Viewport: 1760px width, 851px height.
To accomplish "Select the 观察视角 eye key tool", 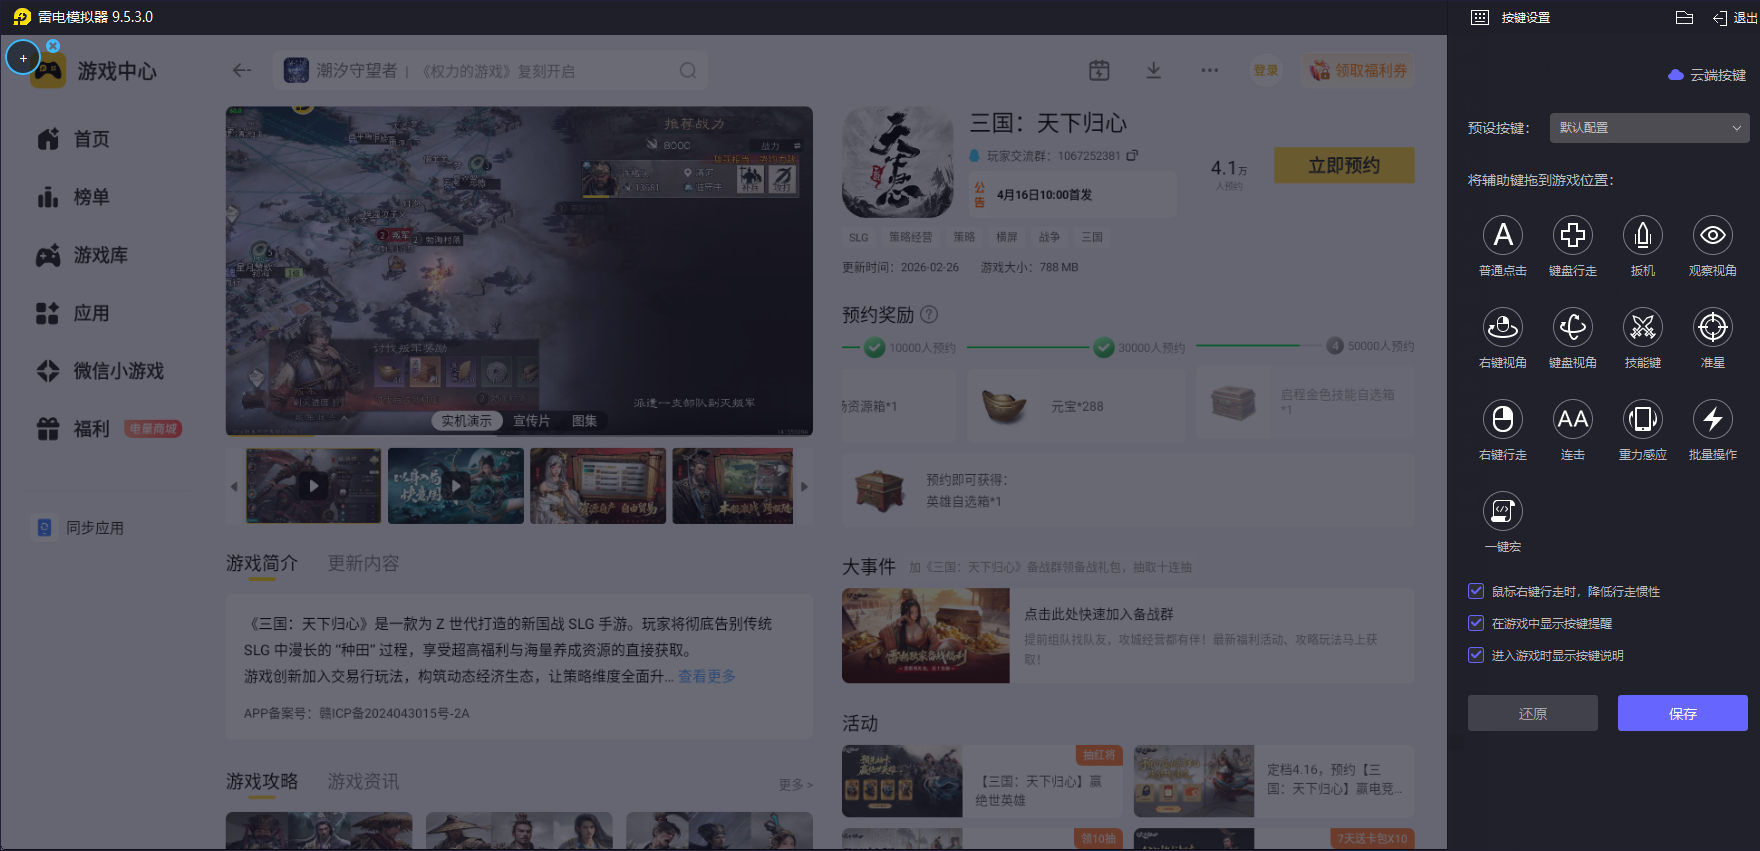I will point(1712,235).
